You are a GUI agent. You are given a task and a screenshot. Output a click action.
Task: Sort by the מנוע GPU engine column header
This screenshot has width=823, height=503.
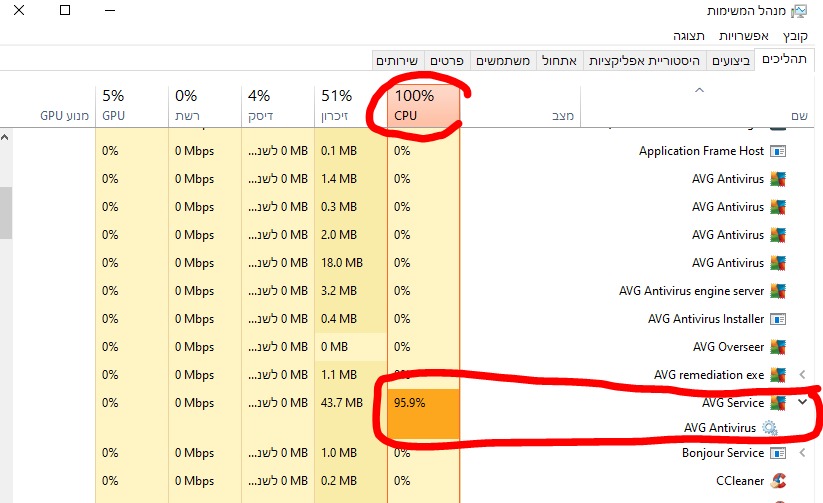[x=48, y=106]
